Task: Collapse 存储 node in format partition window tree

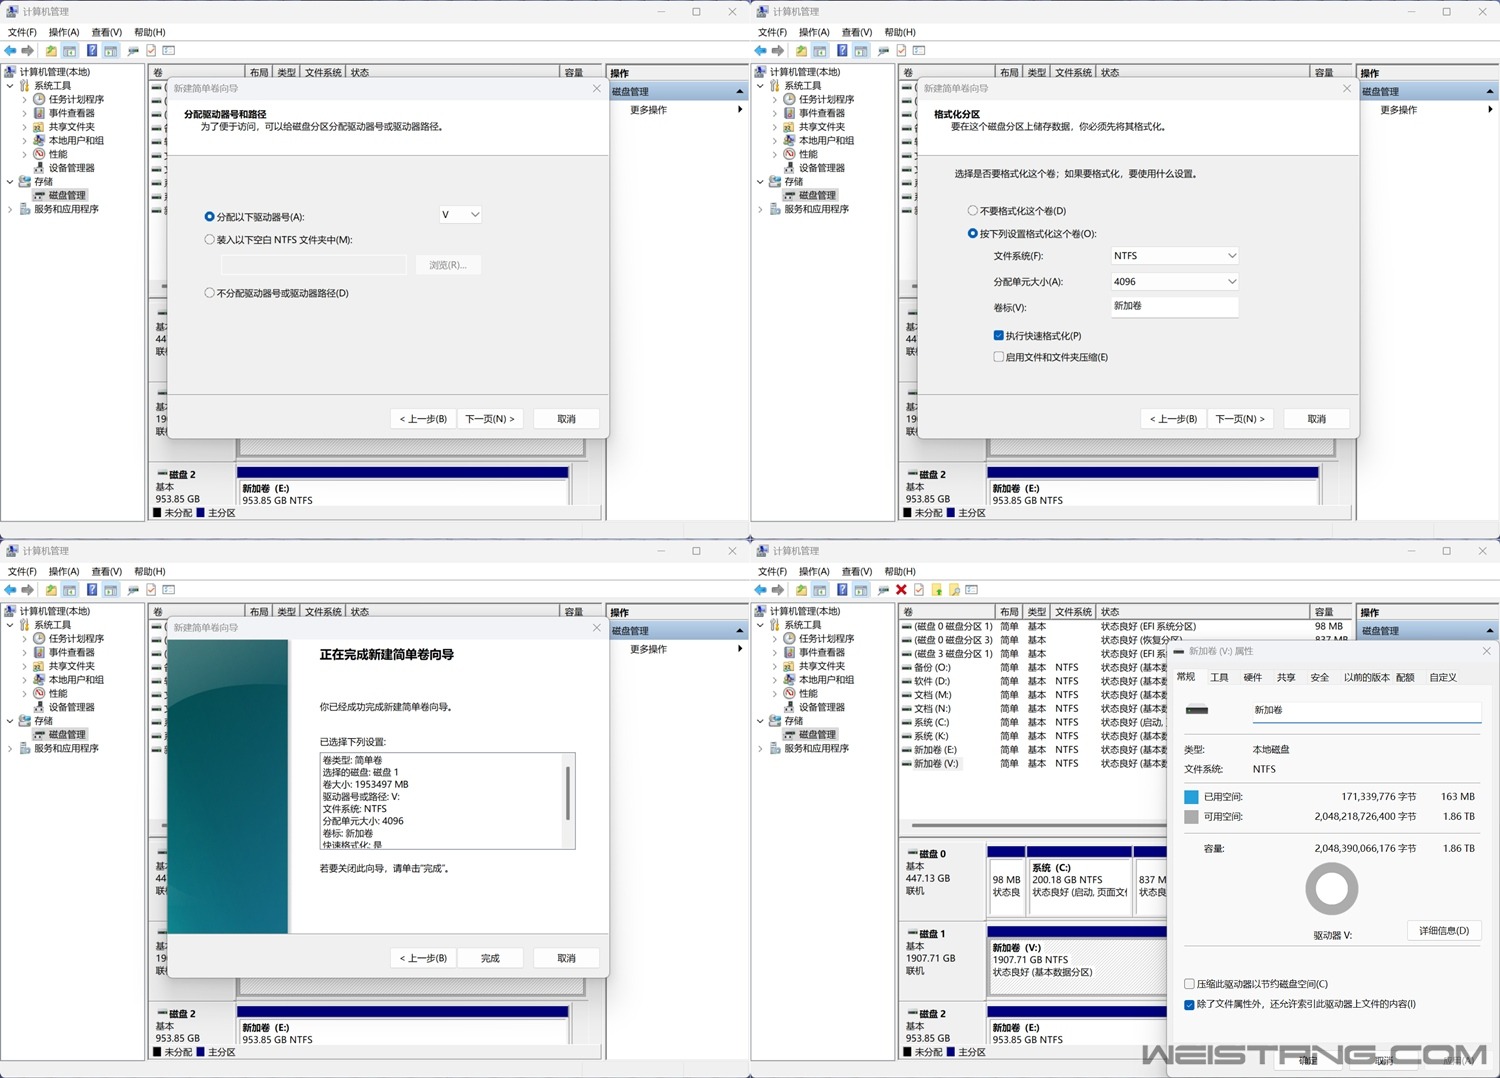Action: click(761, 182)
